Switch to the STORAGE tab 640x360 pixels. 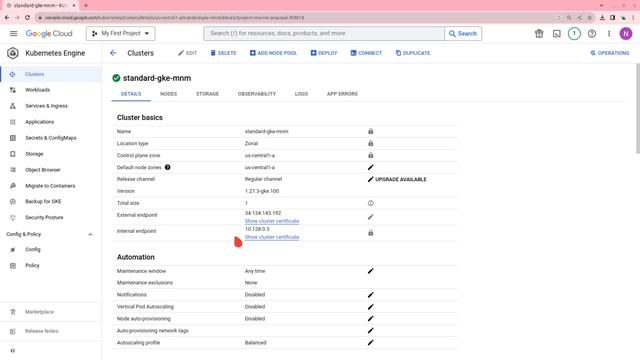(207, 94)
